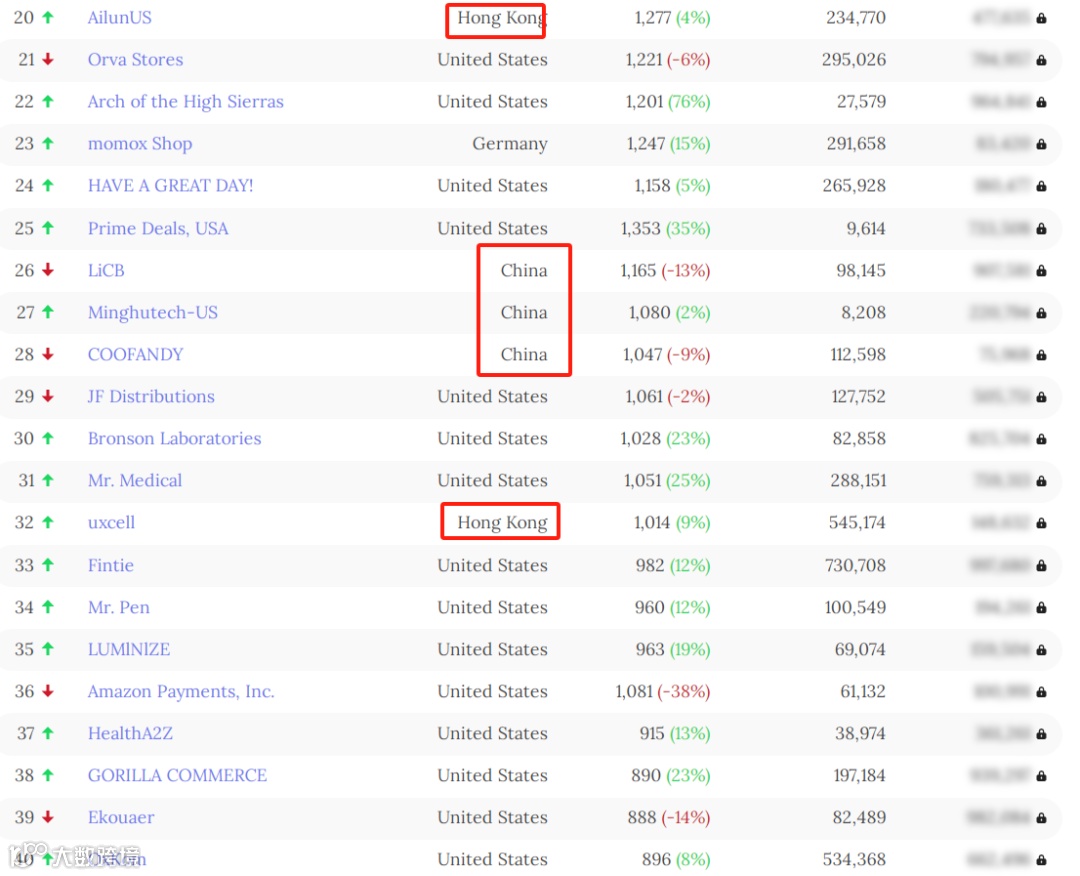Click the lock icon in Minghutech-US row
Image resolution: width=1080 pixels, height=876 pixels.
coord(1041,313)
